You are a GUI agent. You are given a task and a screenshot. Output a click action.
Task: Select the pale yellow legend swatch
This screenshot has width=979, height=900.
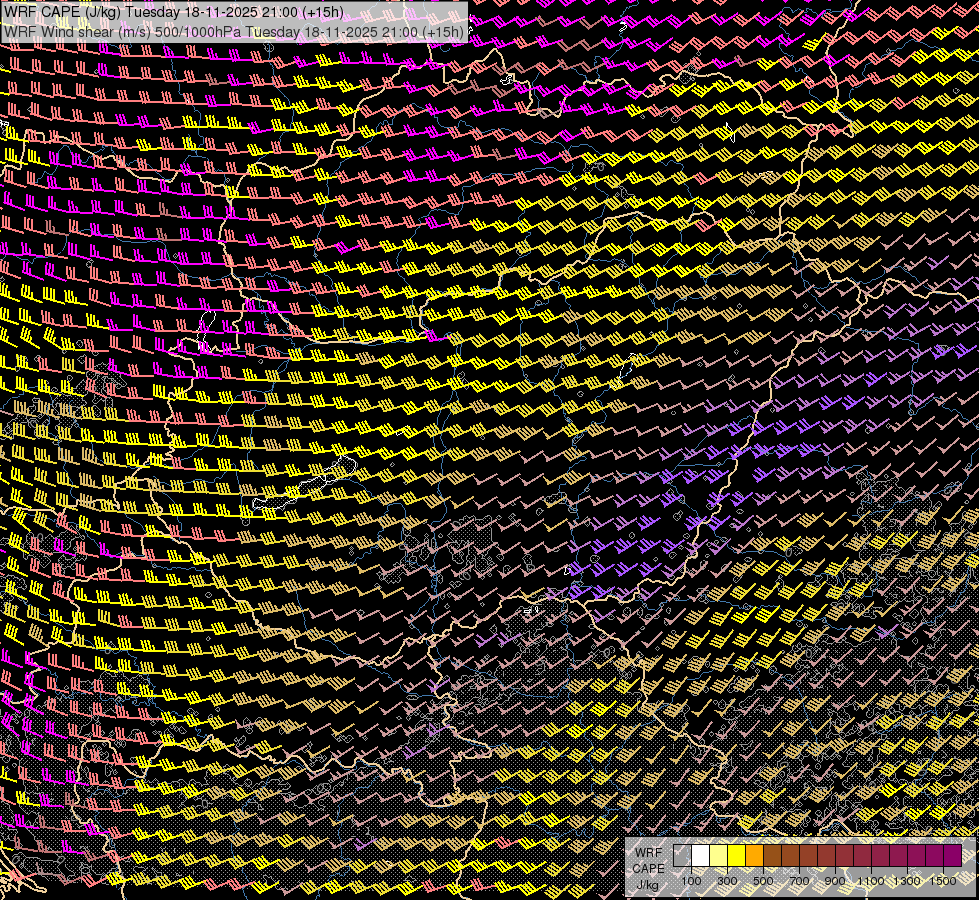719,856
